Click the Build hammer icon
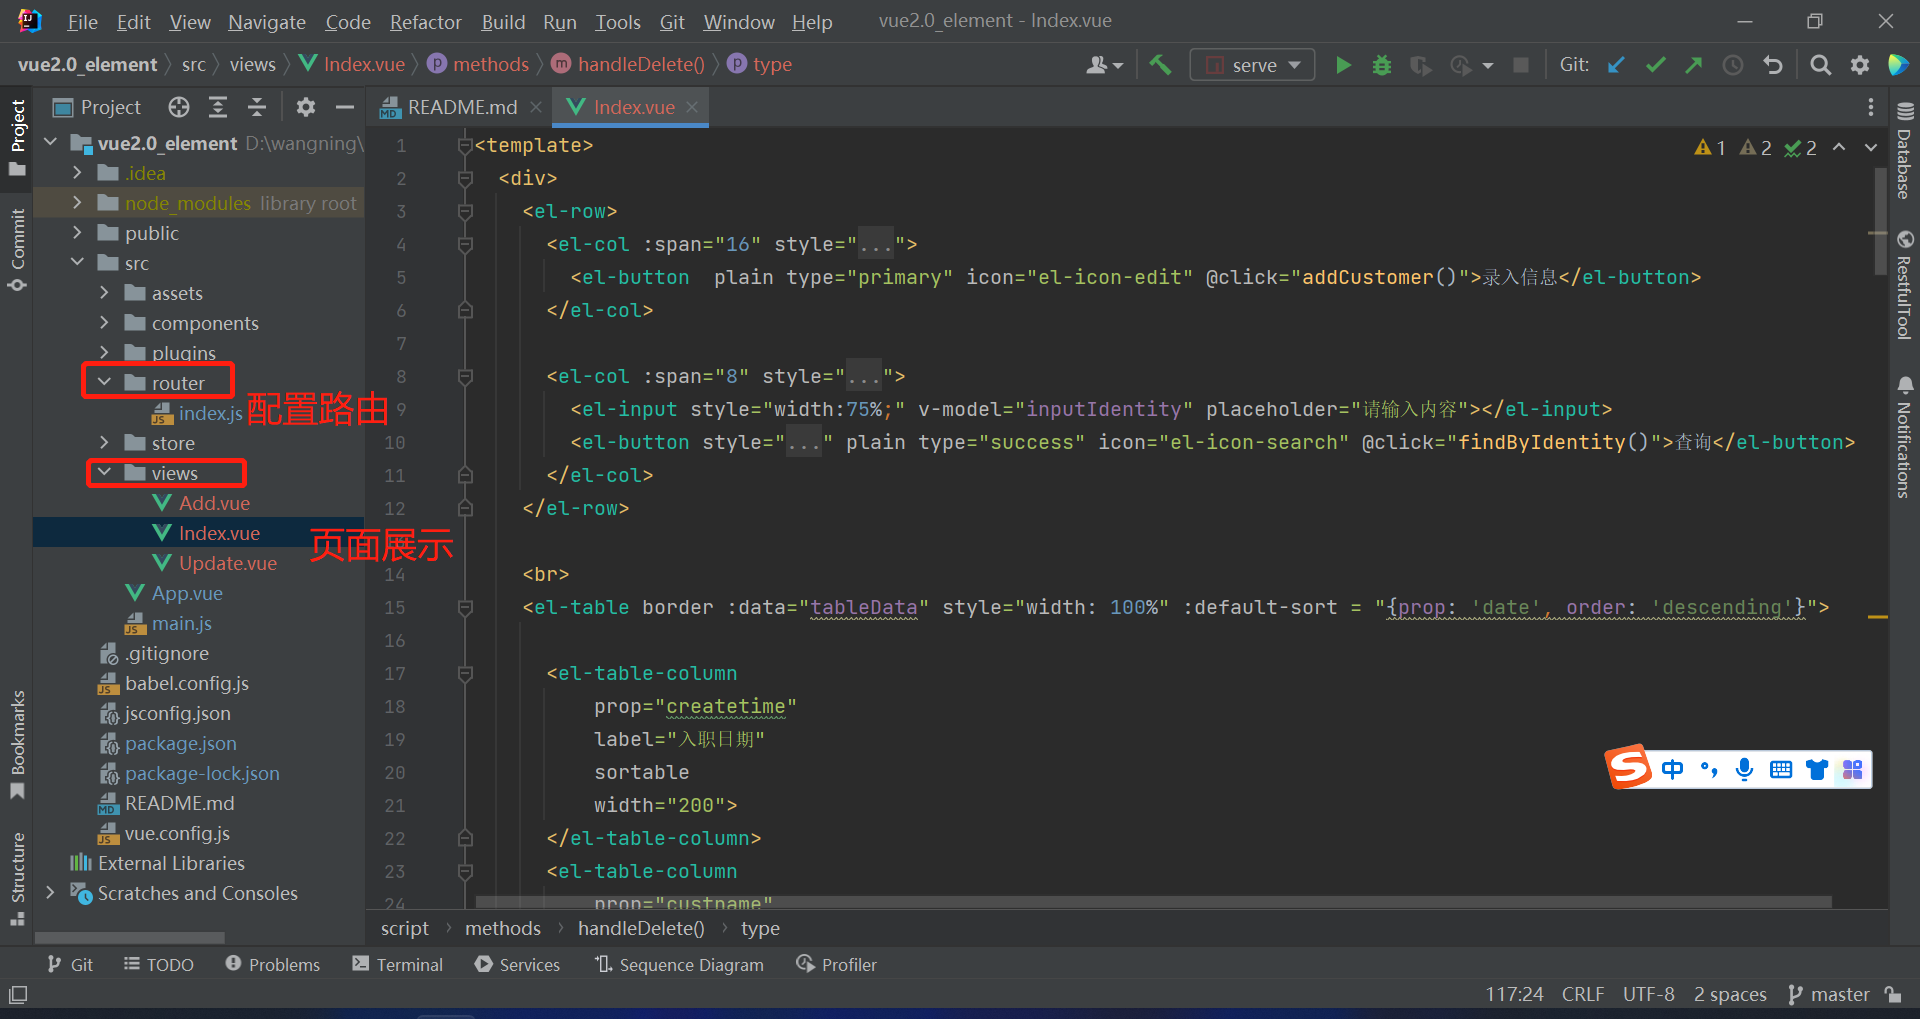 click(1160, 65)
